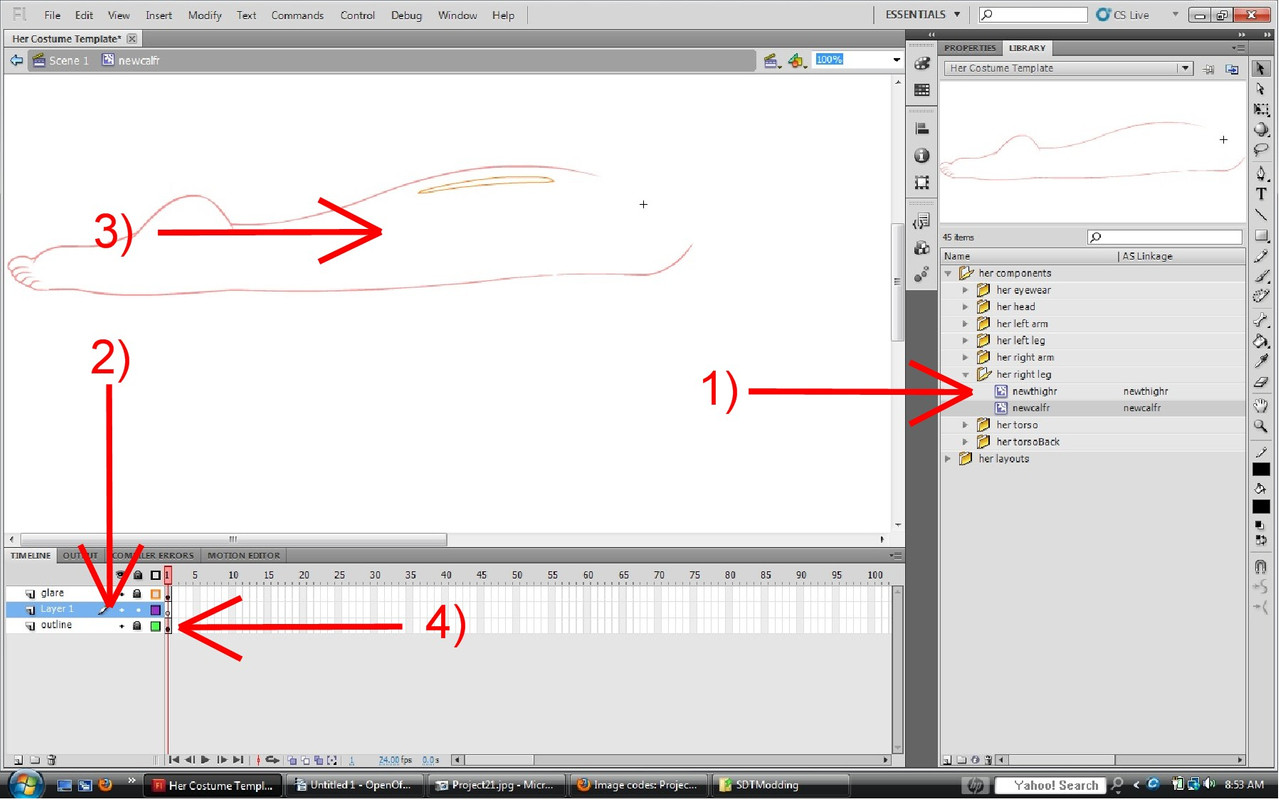Open the Transform panel icon
1279x800 pixels.
coord(921,183)
